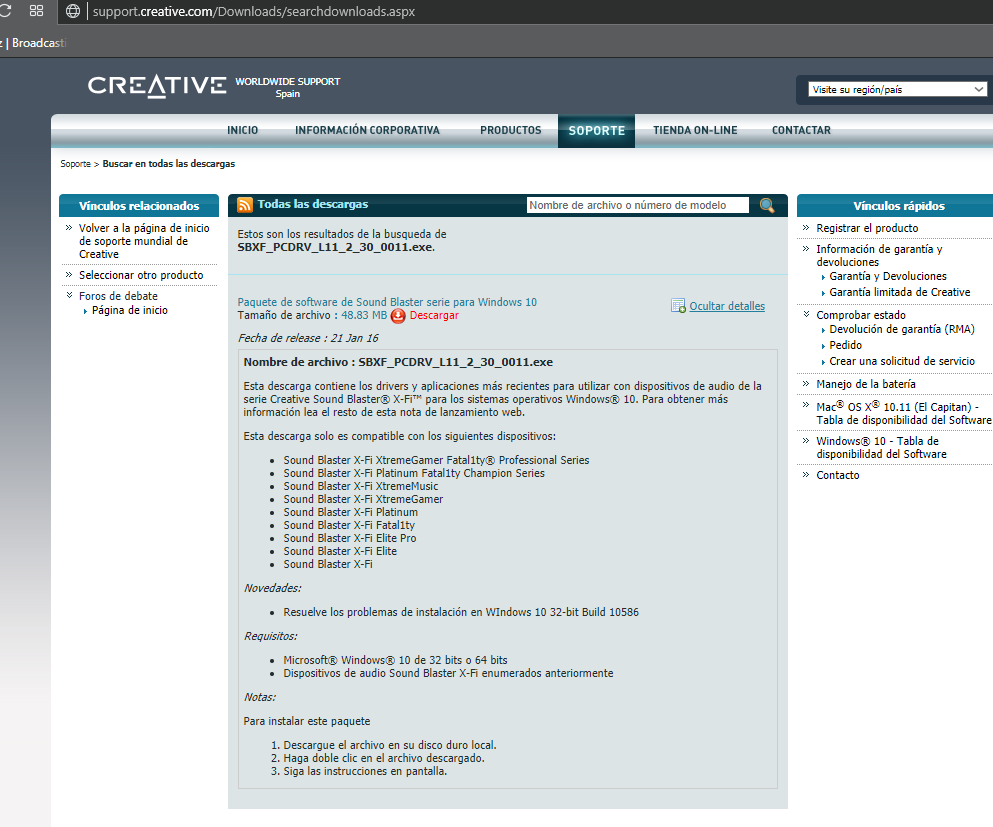Click Registrar el producto link
The height and width of the screenshot is (827, 993).
click(x=867, y=228)
